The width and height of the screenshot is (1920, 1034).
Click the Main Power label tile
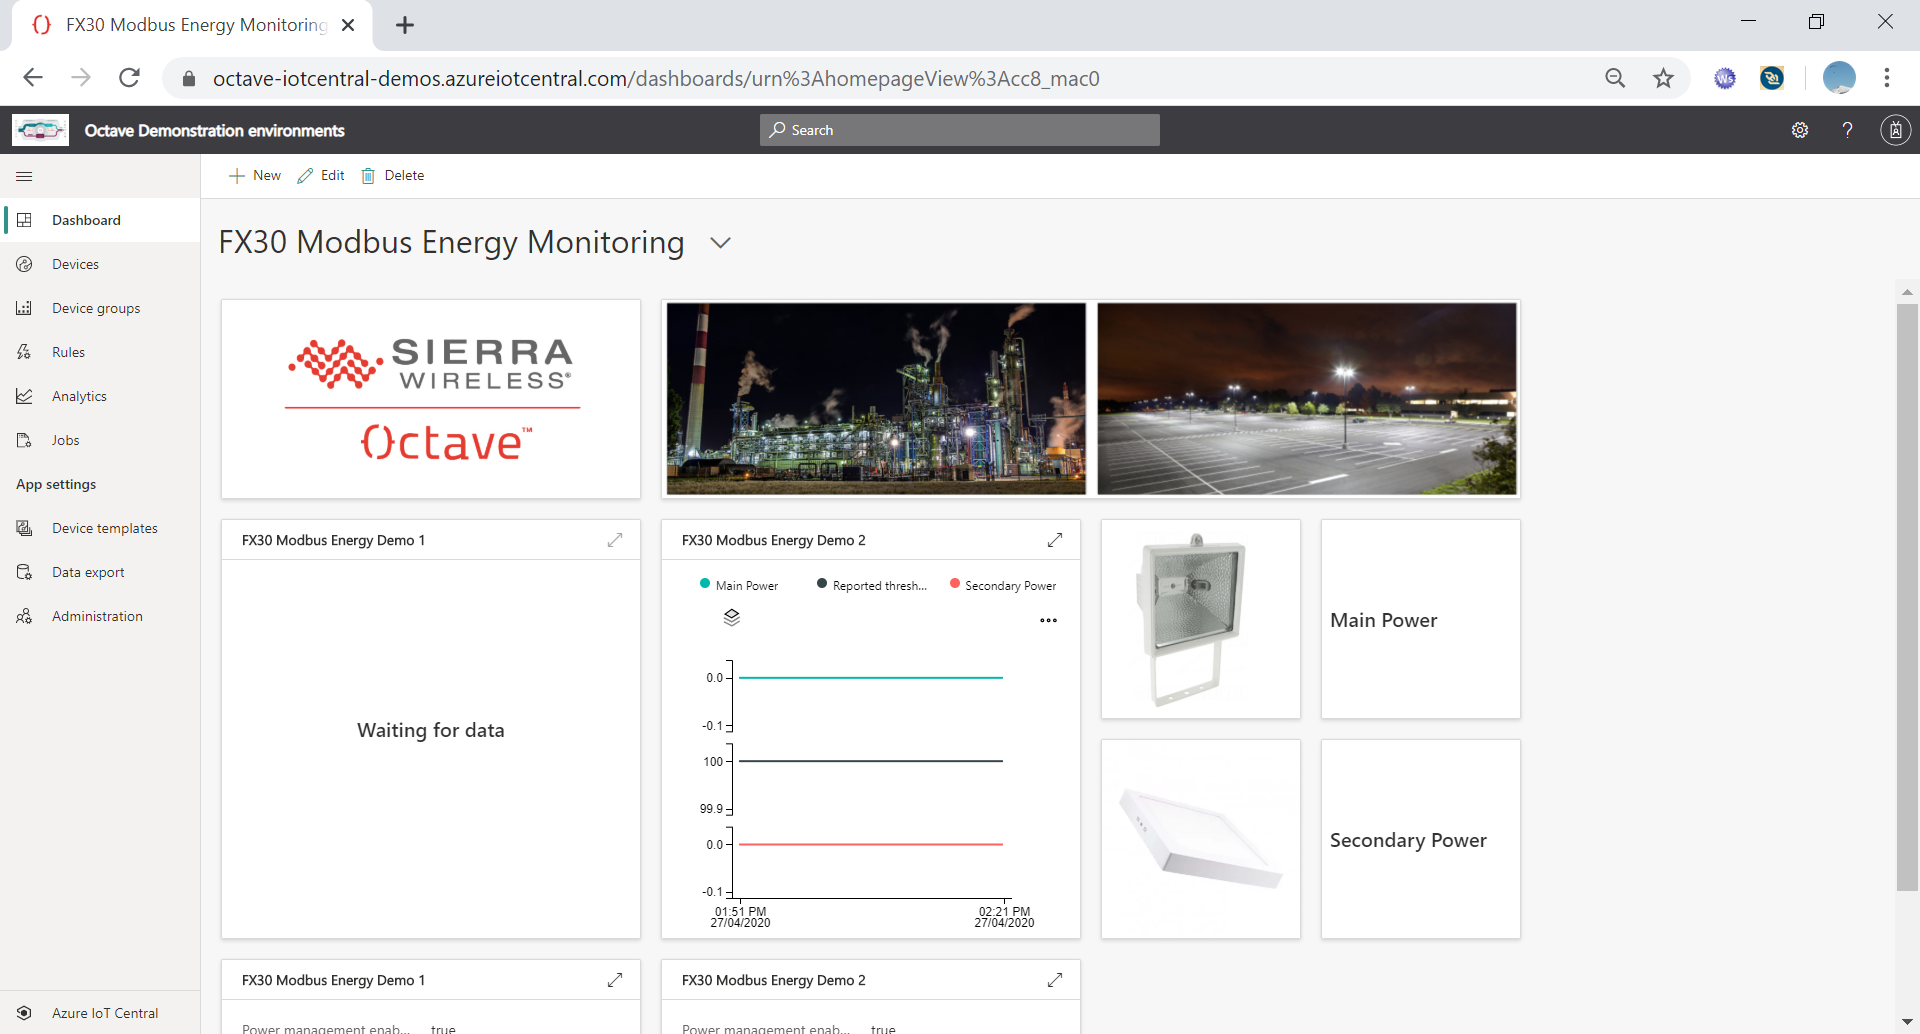pyautogui.click(x=1421, y=619)
